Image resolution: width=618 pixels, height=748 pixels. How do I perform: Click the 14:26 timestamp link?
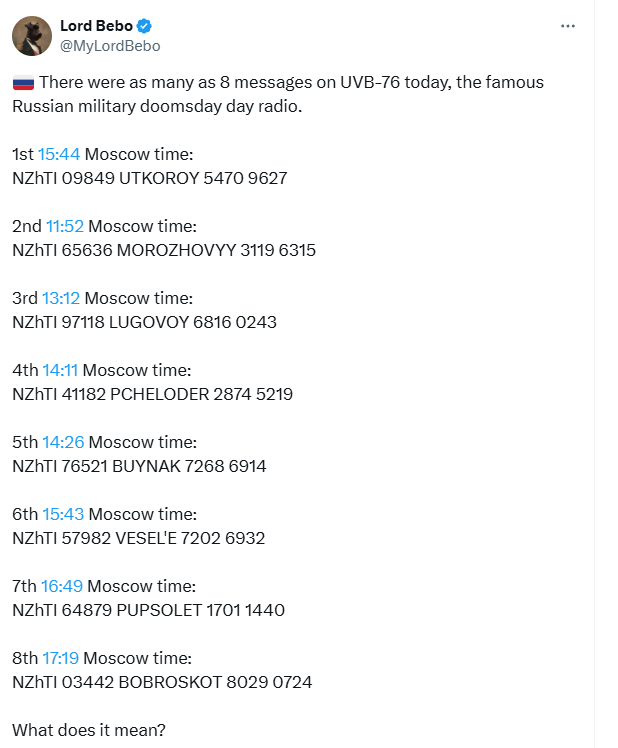pyautogui.click(x=63, y=442)
